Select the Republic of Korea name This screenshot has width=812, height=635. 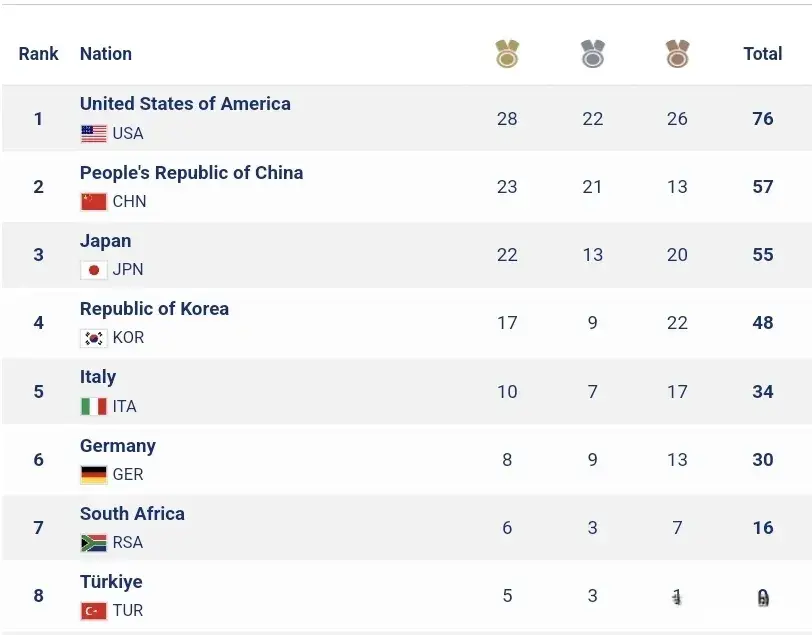(154, 309)
